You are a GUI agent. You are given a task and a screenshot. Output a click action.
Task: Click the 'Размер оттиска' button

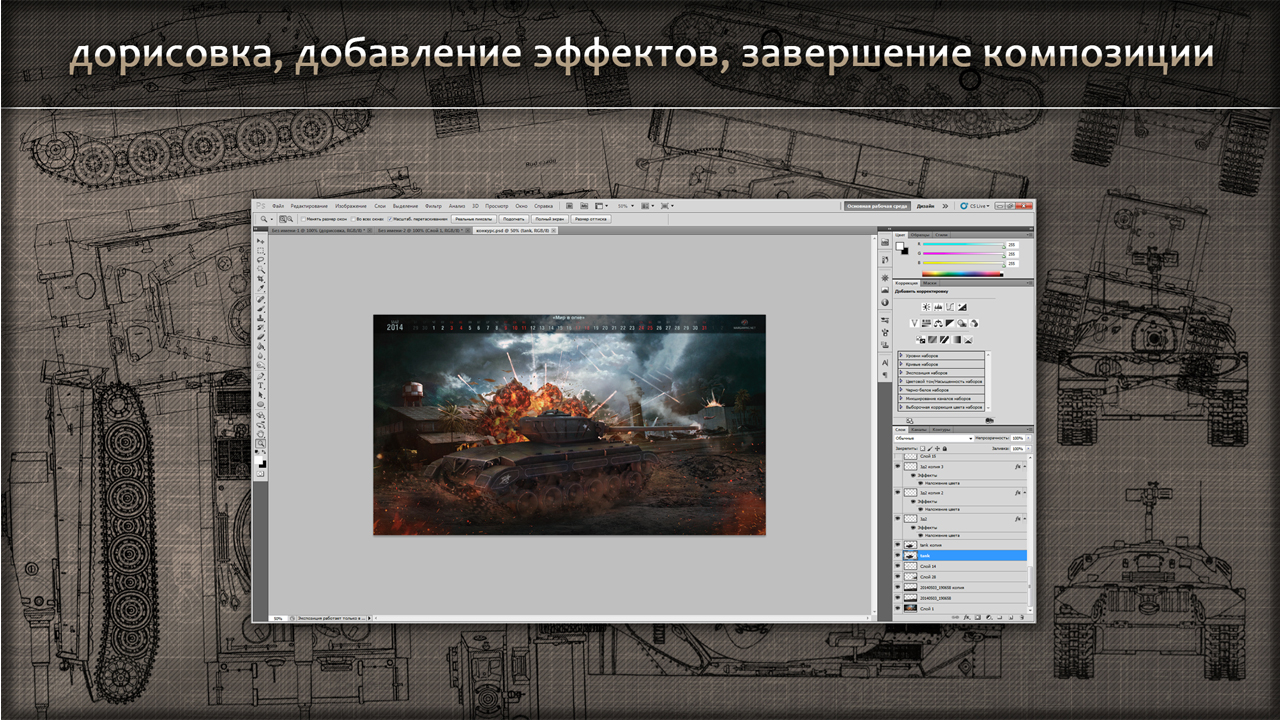click(x=590, y=219)
